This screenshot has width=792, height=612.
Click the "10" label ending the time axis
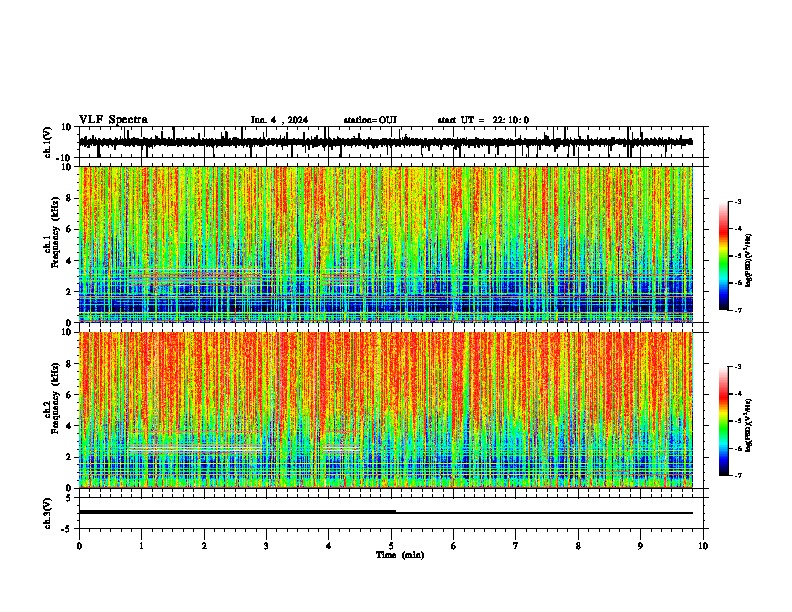703,546
